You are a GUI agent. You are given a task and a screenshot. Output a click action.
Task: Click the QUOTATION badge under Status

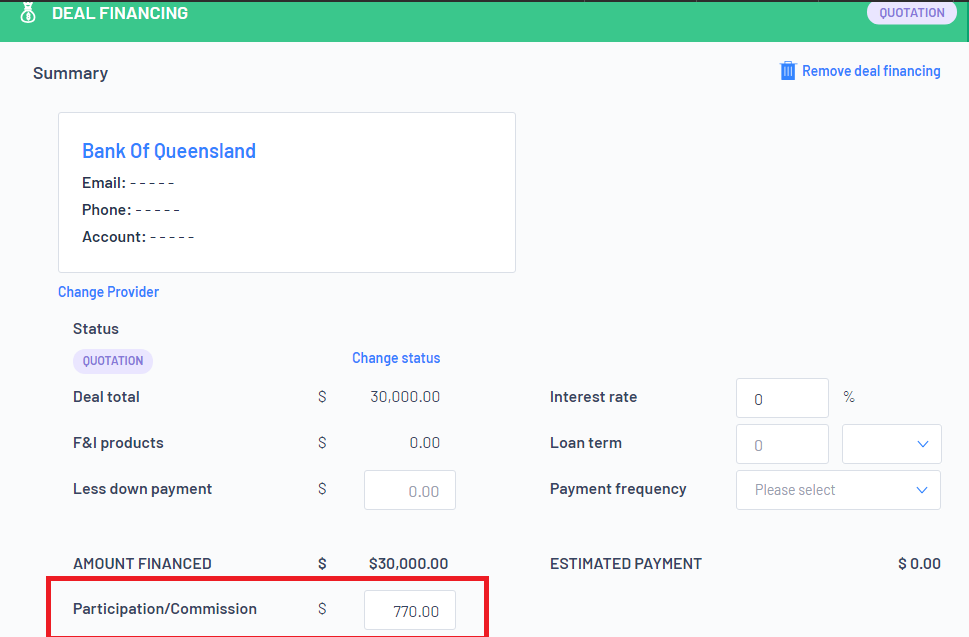pos(113,361)
